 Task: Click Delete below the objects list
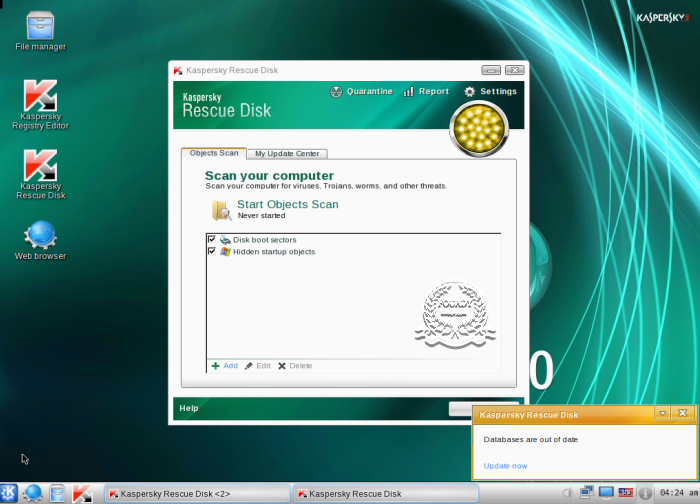point(295,366)
